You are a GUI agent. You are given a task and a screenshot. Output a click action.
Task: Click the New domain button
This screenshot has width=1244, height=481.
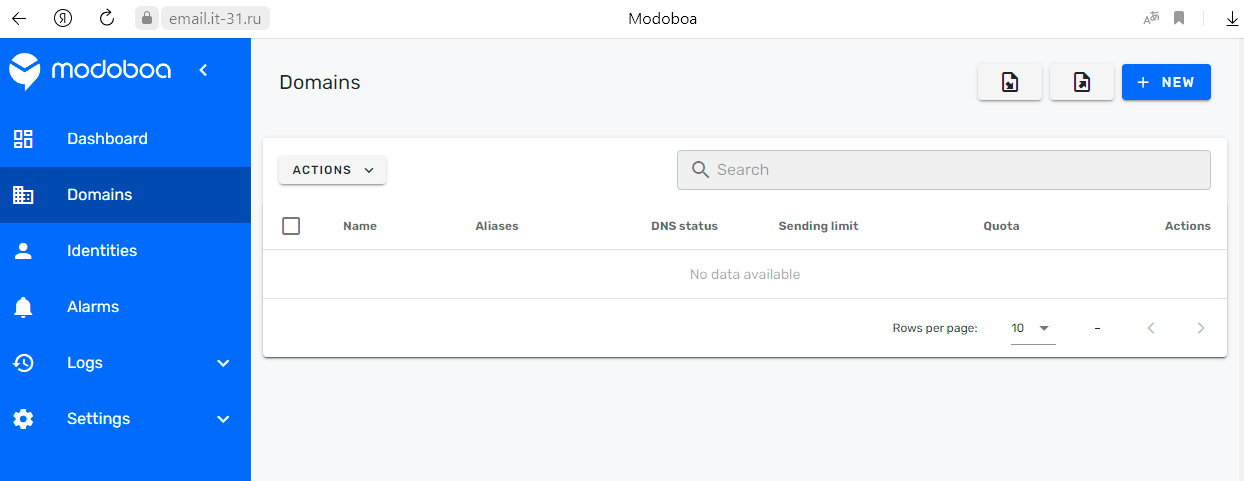coord(1166,83)
